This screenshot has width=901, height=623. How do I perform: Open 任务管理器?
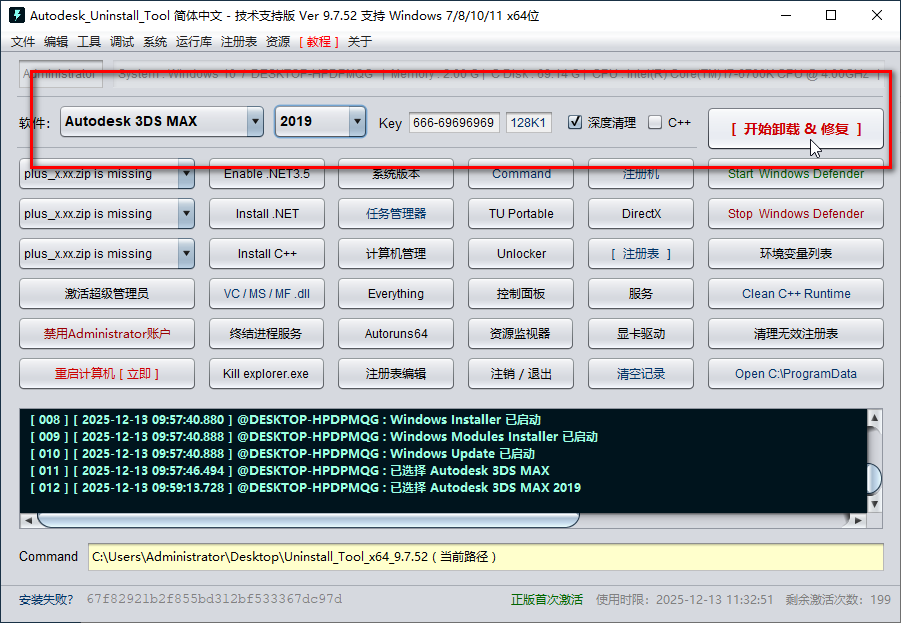point(396,214)
